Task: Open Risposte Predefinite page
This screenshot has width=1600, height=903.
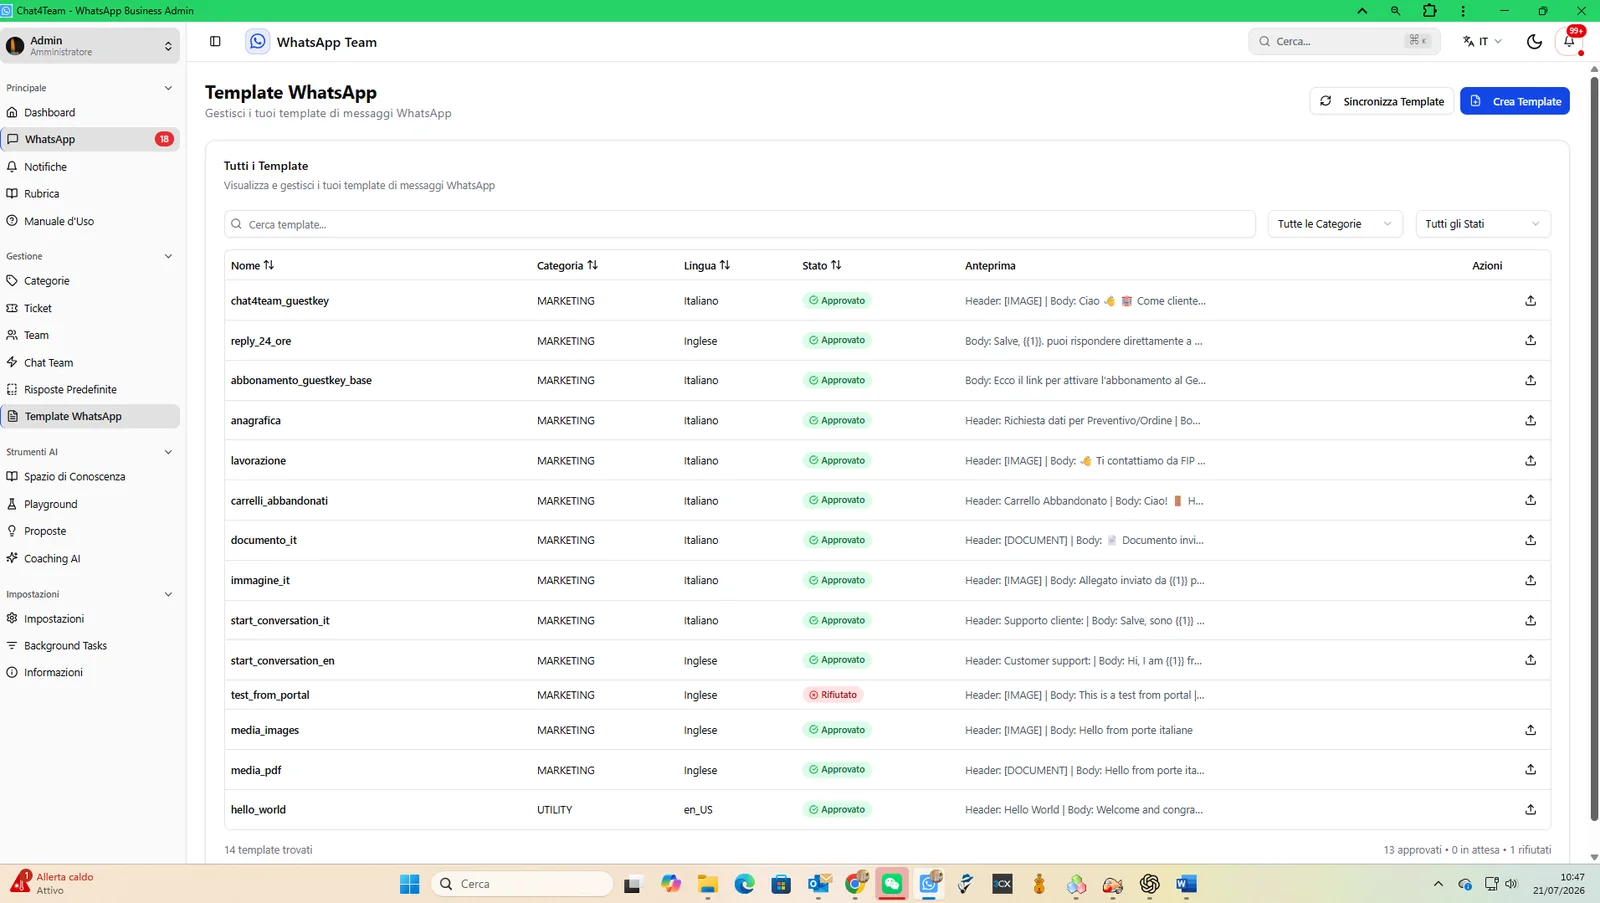Action: pyautogui.click(x=90, y=389)
